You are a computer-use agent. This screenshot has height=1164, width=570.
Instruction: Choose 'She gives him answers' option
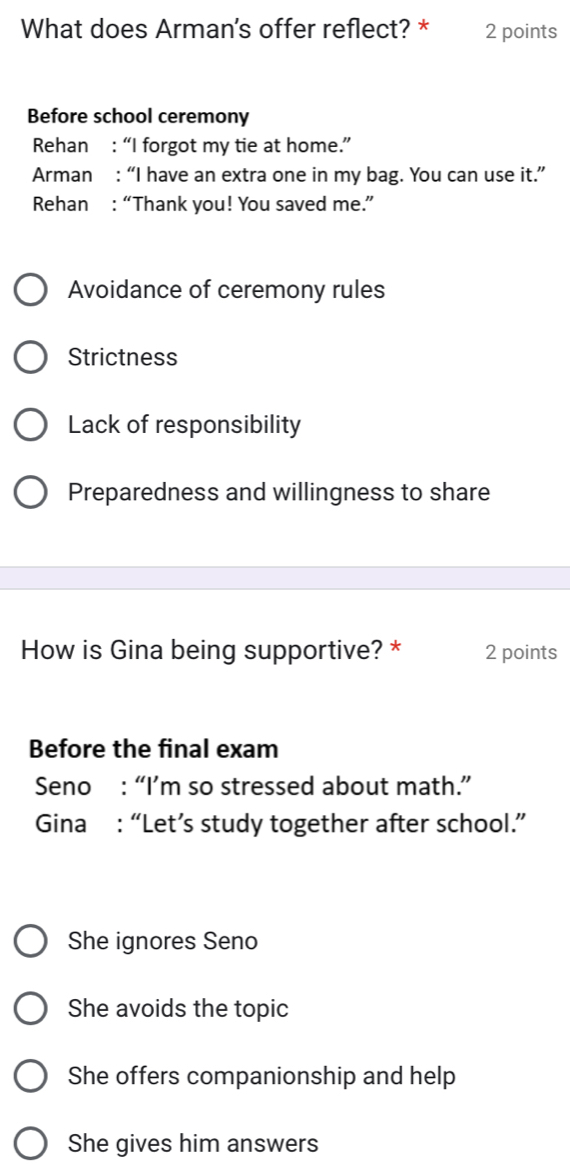30,1144
